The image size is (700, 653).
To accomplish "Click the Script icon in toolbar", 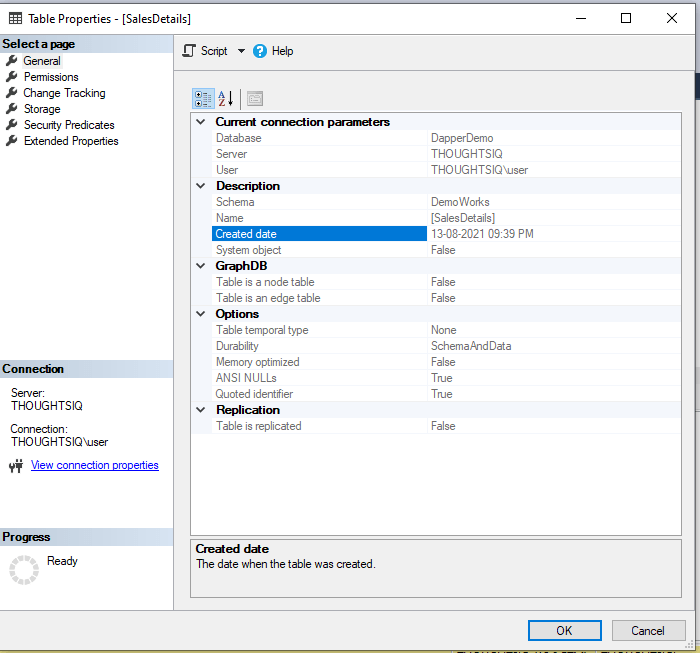I will [x=190, y=51].
